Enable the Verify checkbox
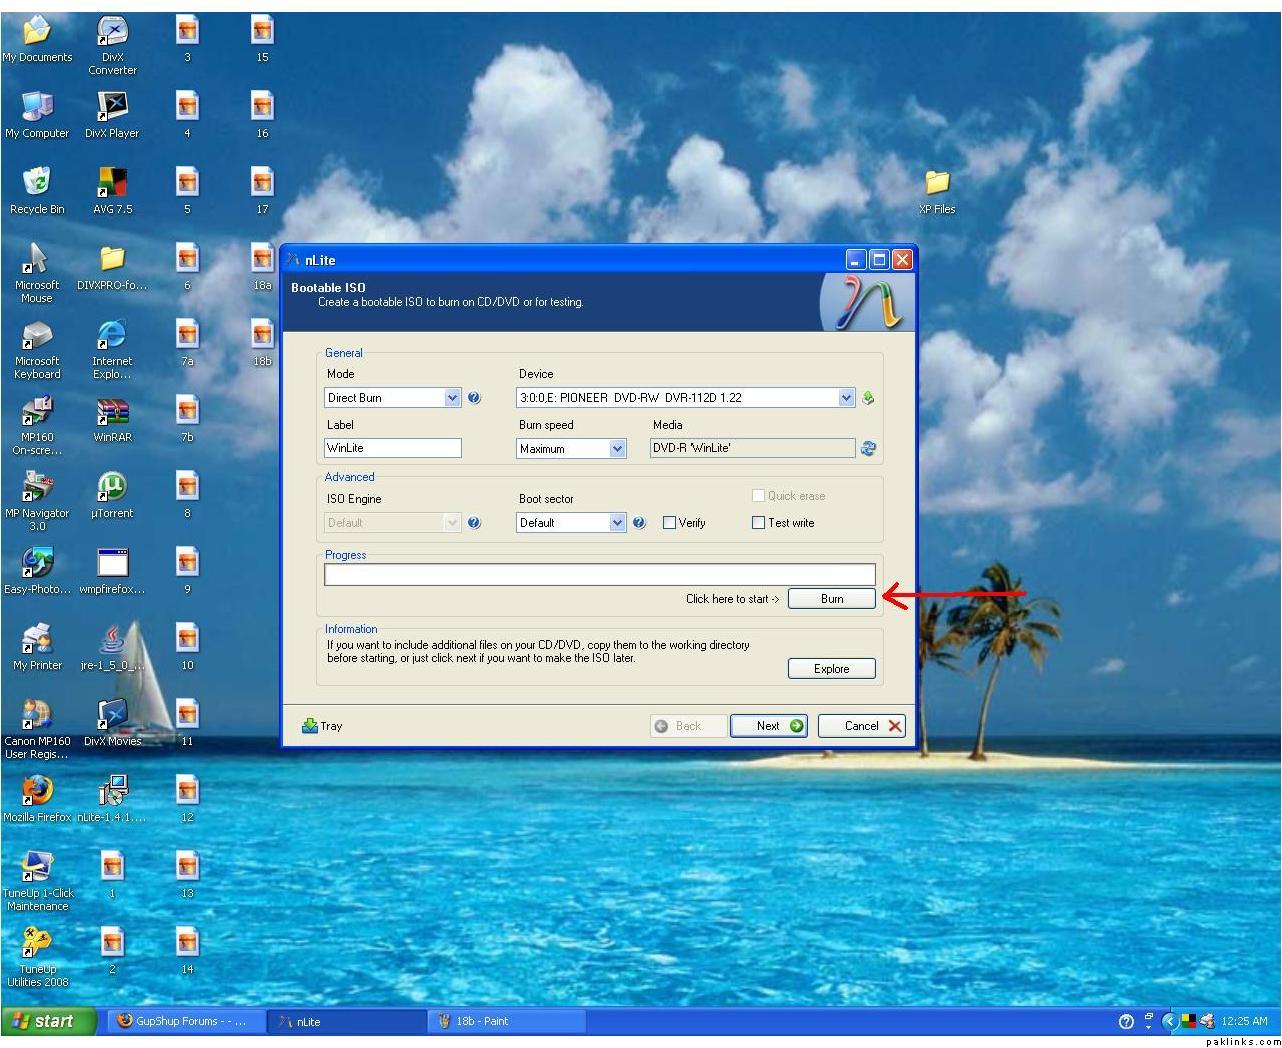This screenshot has width=1282, height=1048. 670,523
